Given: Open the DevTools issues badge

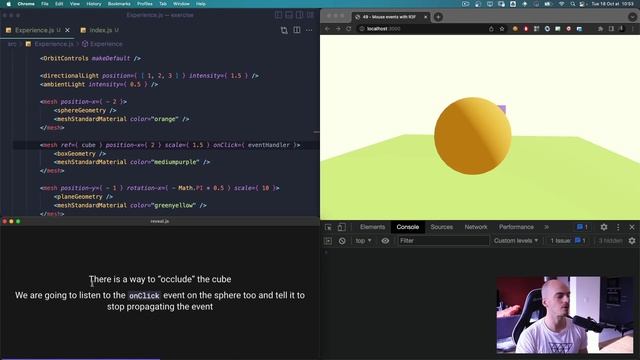Looking at the screenshot, I should point(582,227).
